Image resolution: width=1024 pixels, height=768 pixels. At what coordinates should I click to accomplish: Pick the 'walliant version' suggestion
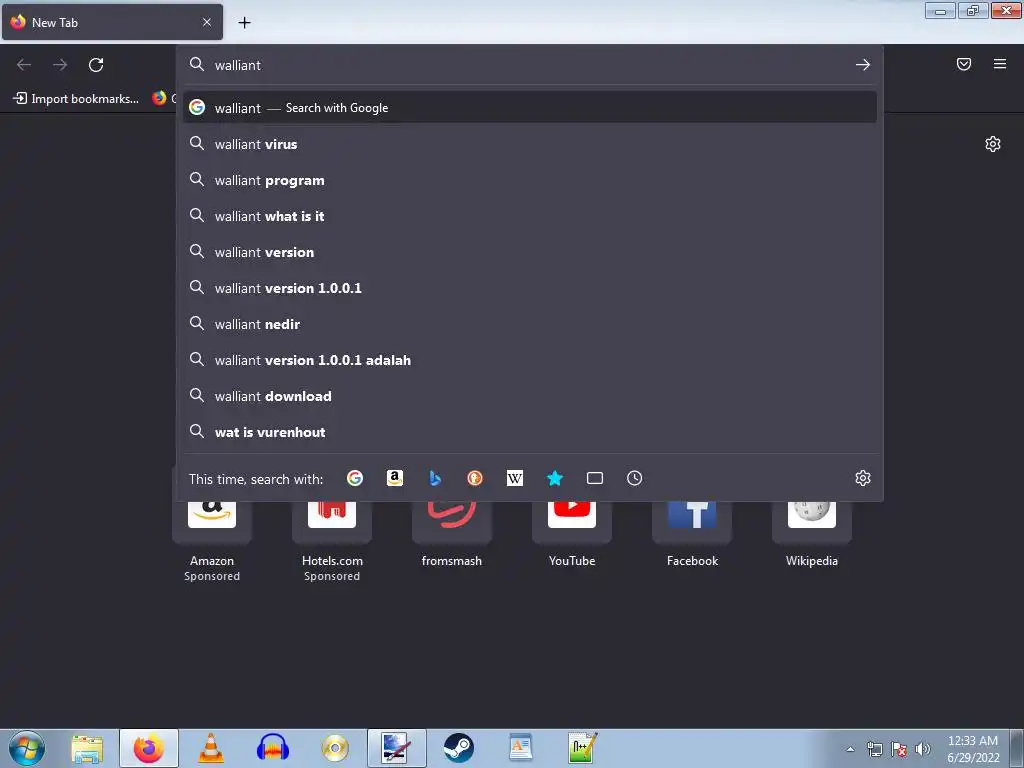point(530,251)
